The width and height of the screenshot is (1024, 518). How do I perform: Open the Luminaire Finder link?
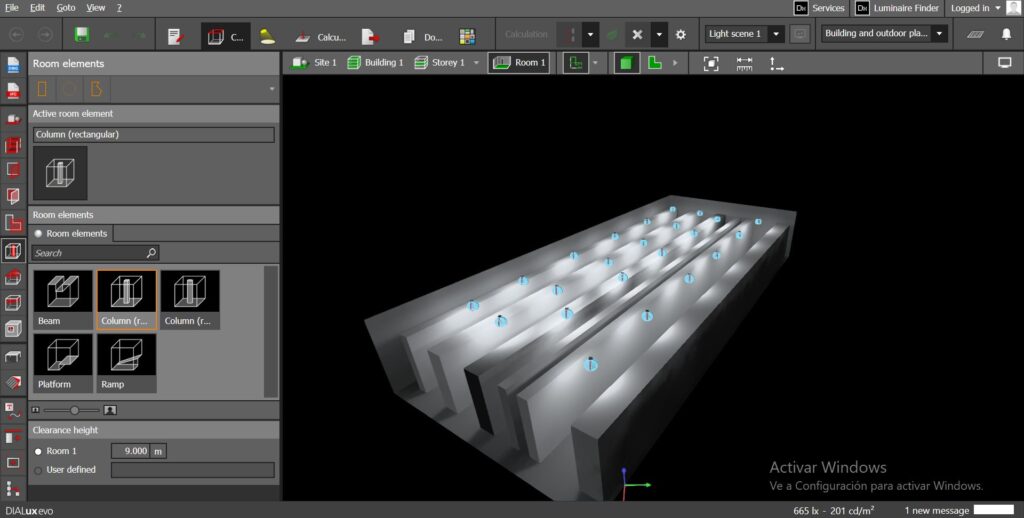897,8
